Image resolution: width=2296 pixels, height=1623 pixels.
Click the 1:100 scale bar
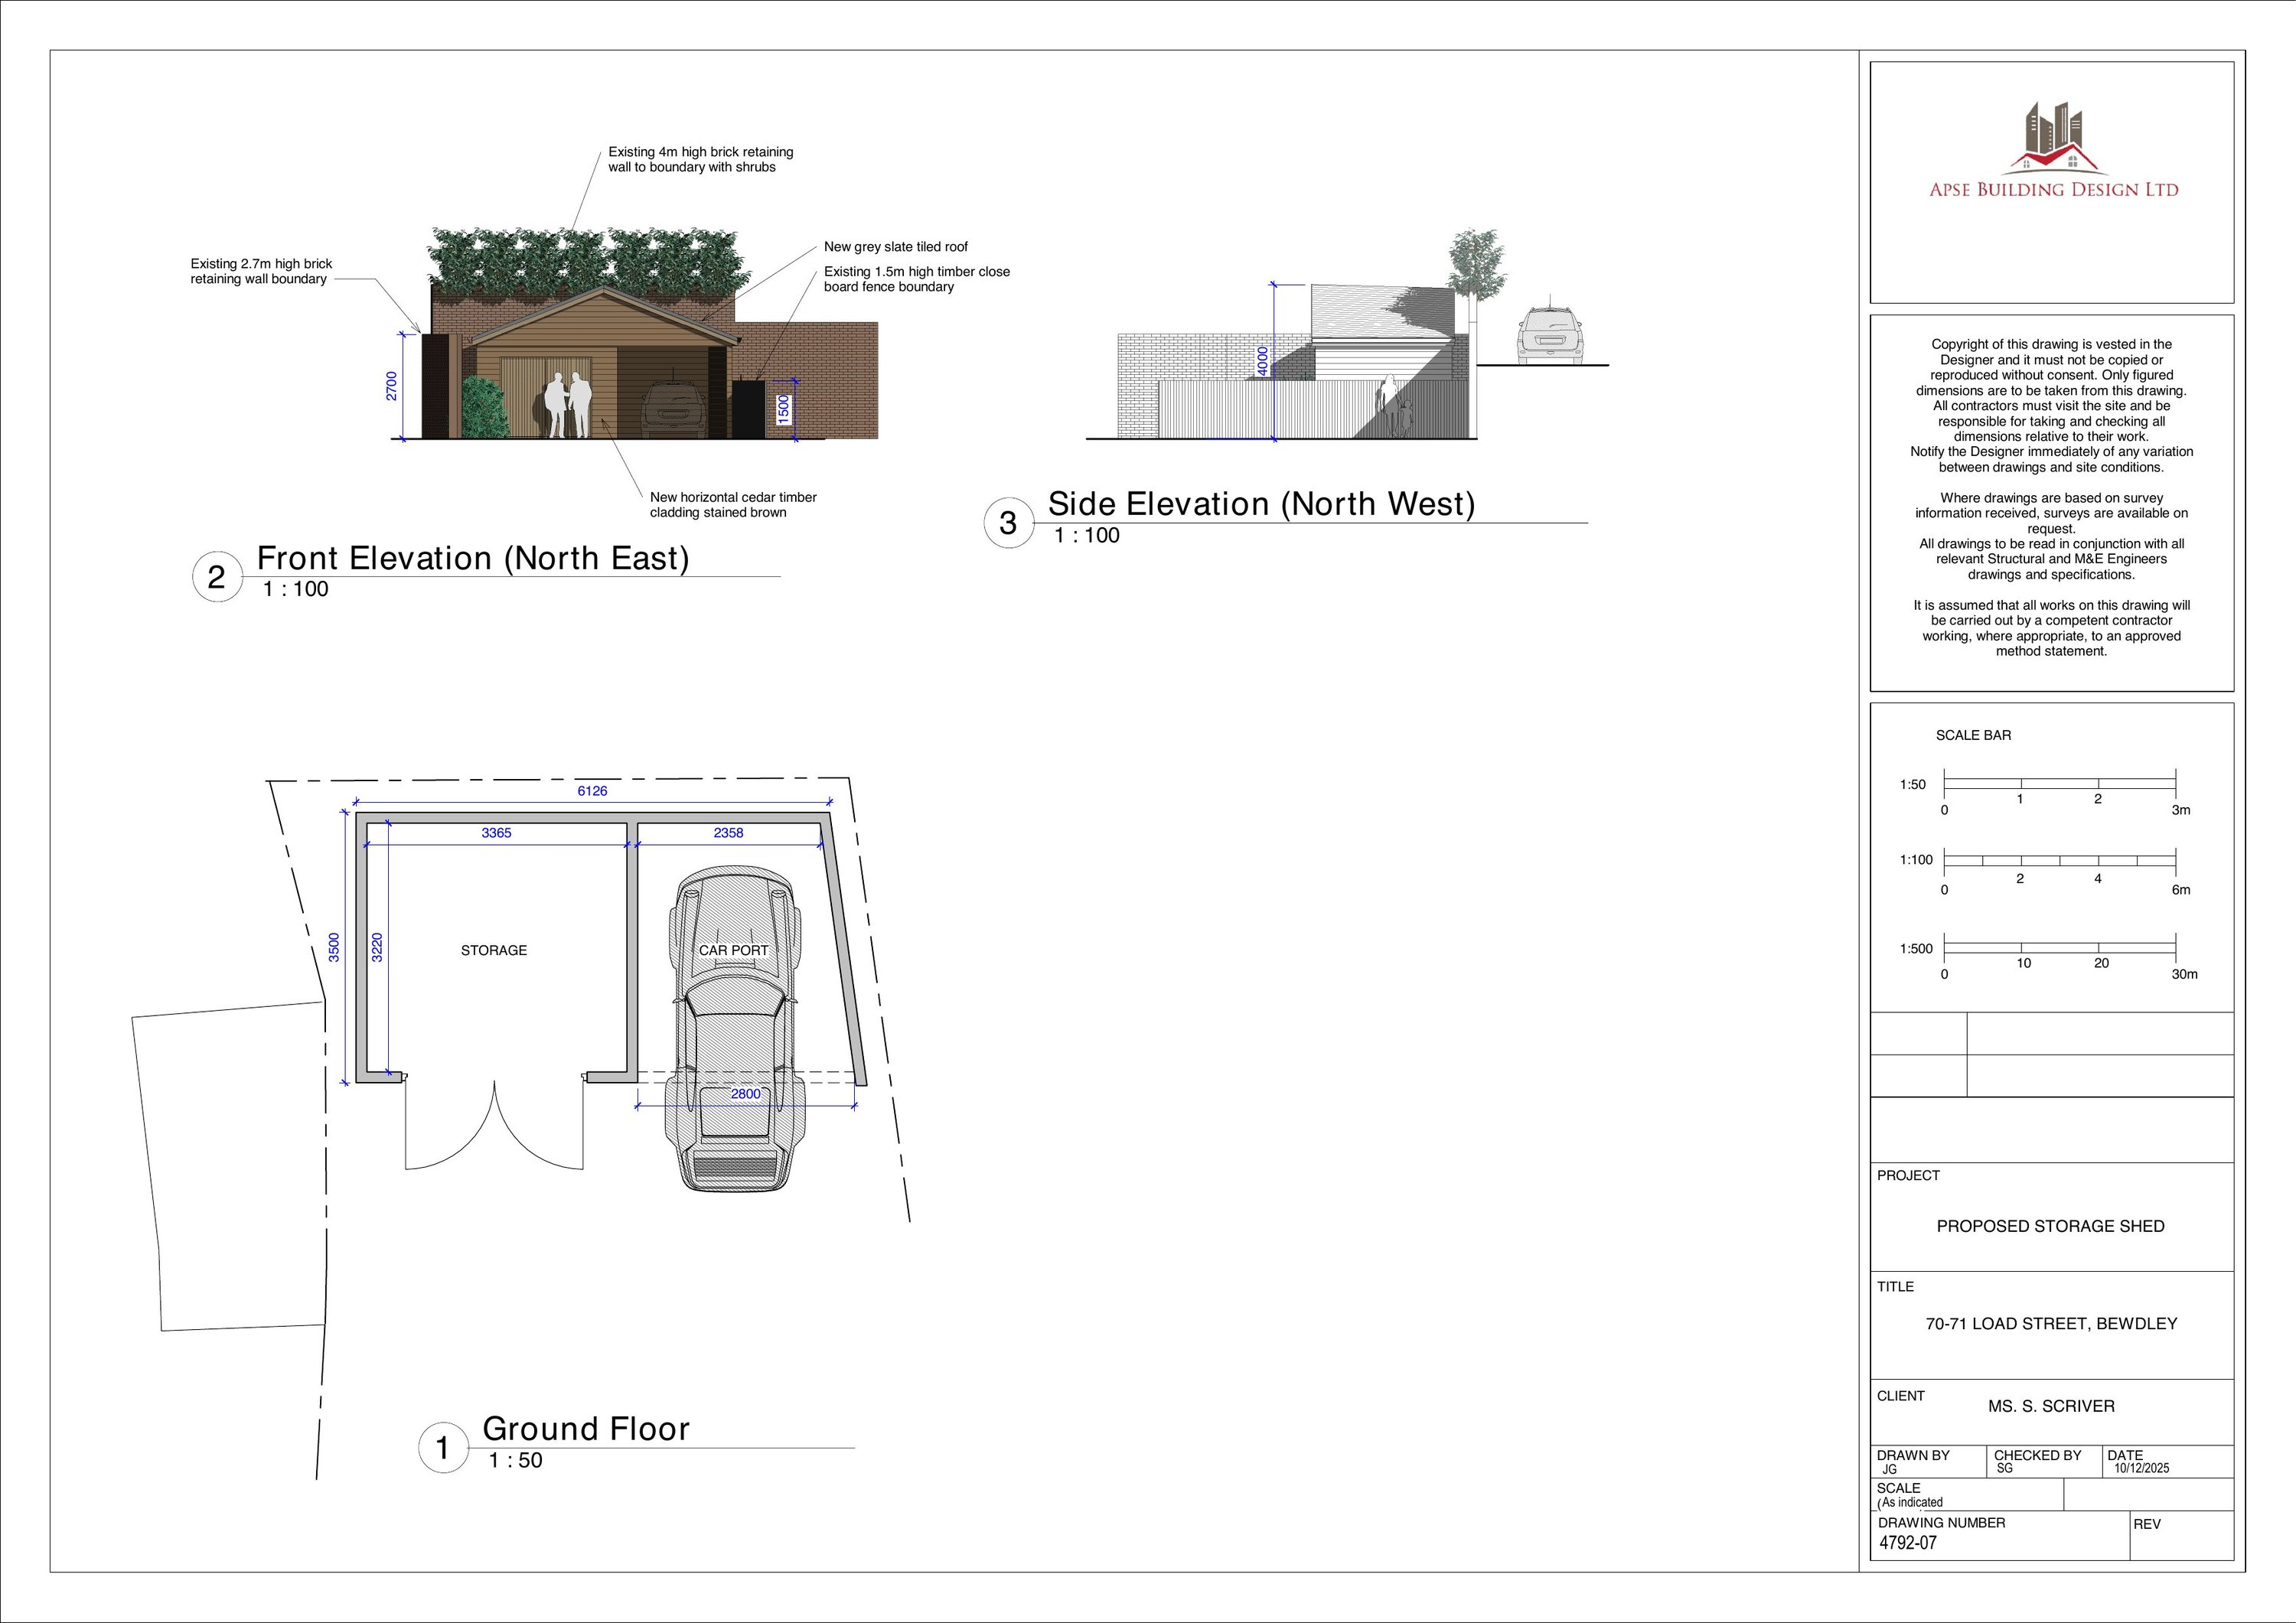[x=2059, y=860]
